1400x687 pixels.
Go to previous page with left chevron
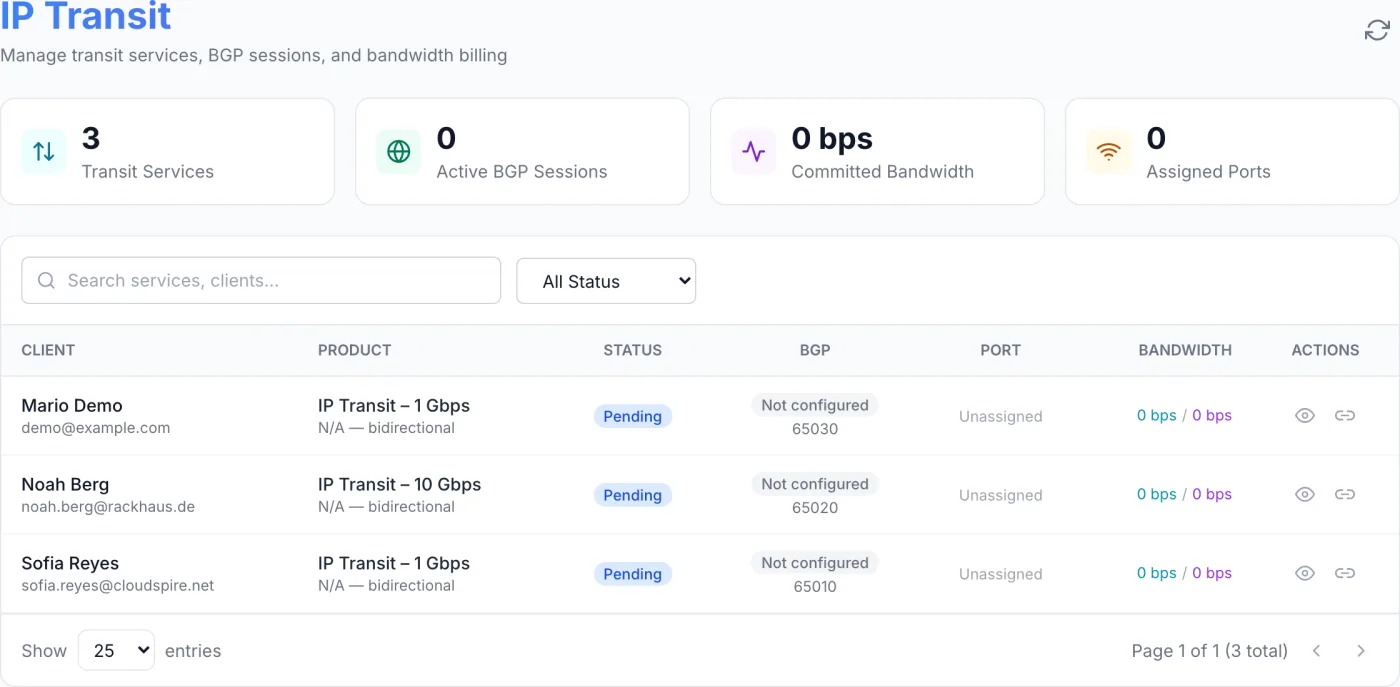1317,651
